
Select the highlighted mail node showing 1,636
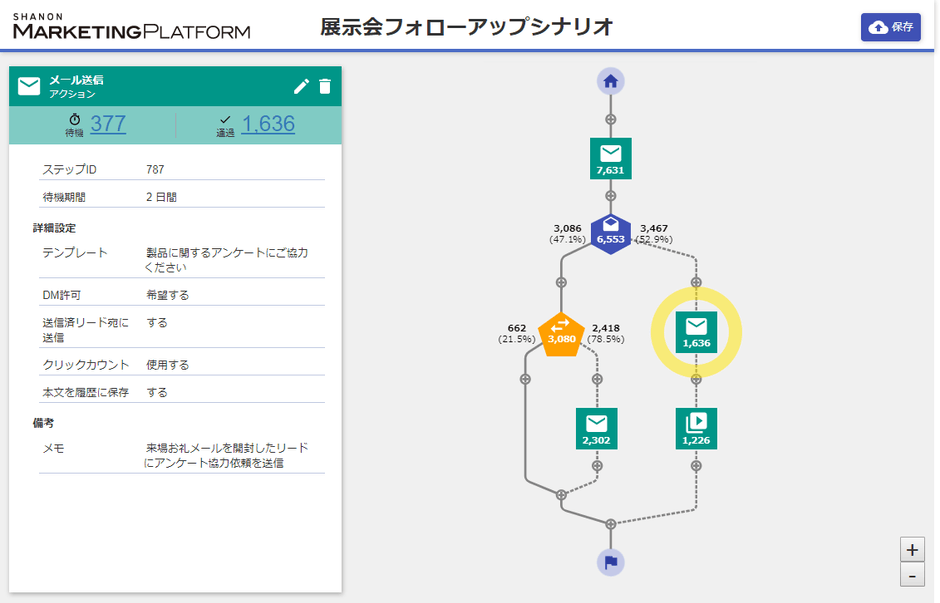tap(696, 332)
